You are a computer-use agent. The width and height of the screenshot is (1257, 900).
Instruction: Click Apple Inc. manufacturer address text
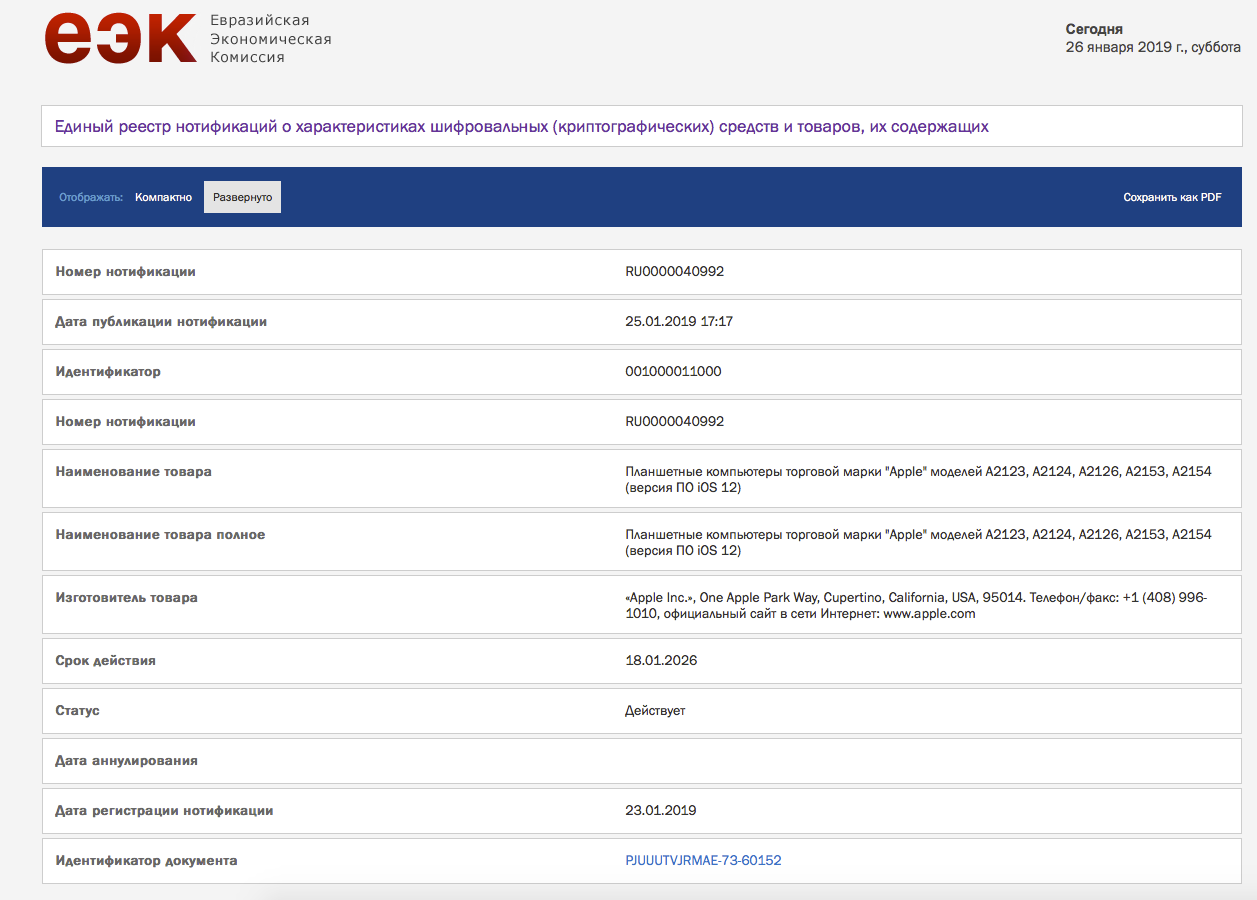916,605
